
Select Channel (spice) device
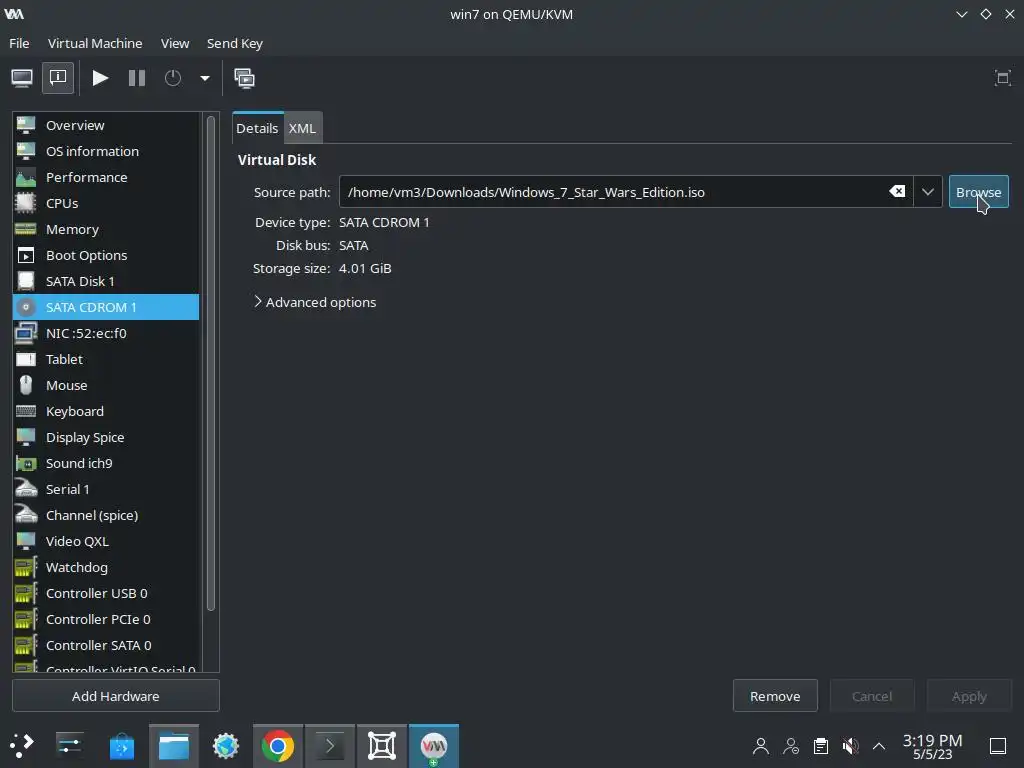tap(106, 515)
